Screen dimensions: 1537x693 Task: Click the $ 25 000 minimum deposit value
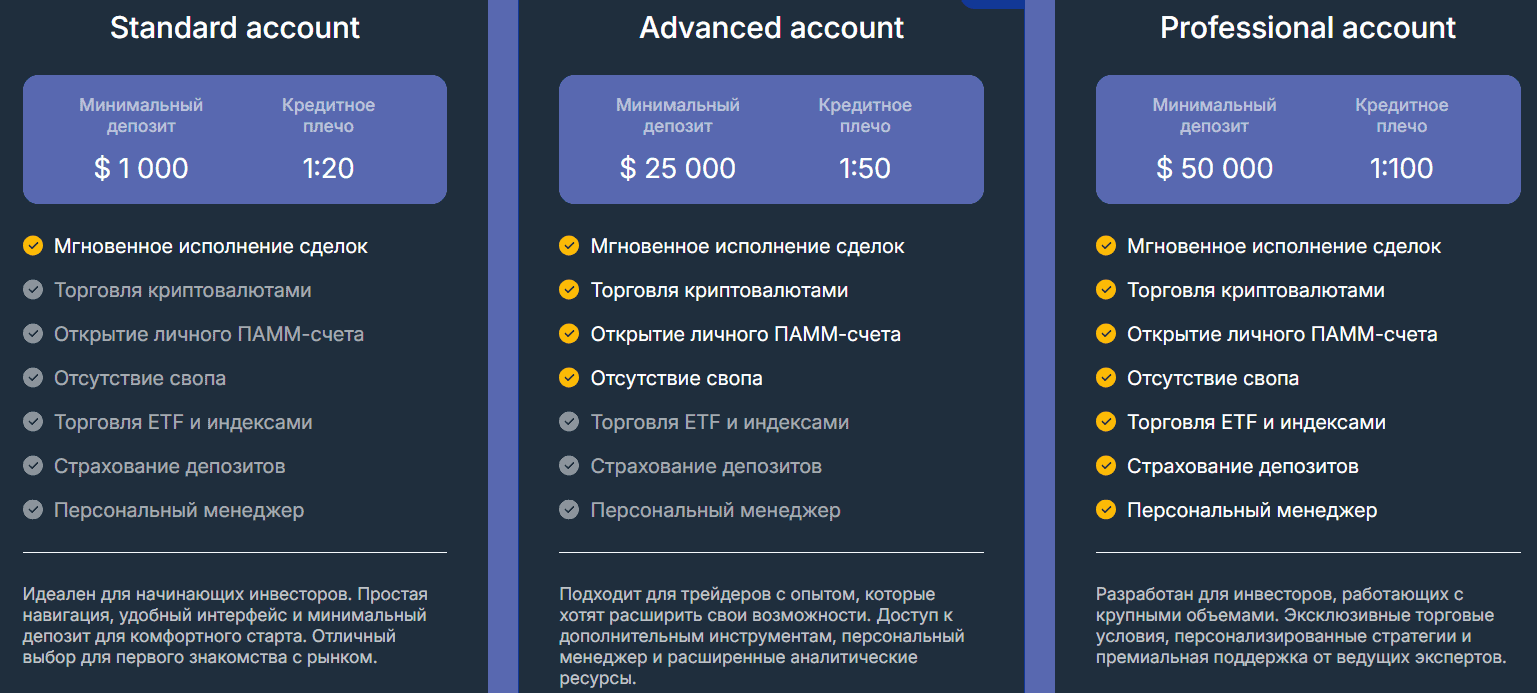tap(679, 168)
